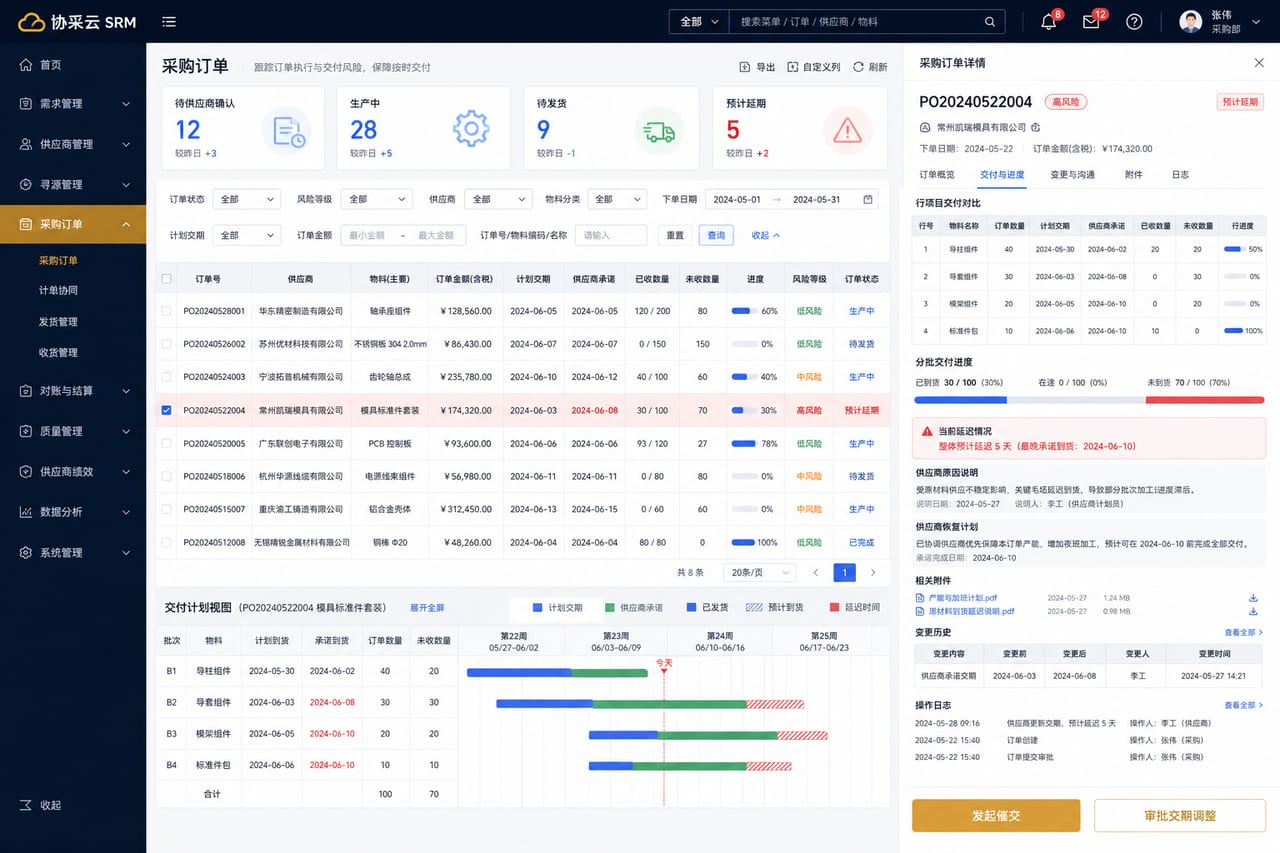Expand the 供应商管理 sidebar menu
1280x853 pixels.
(73, 144)
